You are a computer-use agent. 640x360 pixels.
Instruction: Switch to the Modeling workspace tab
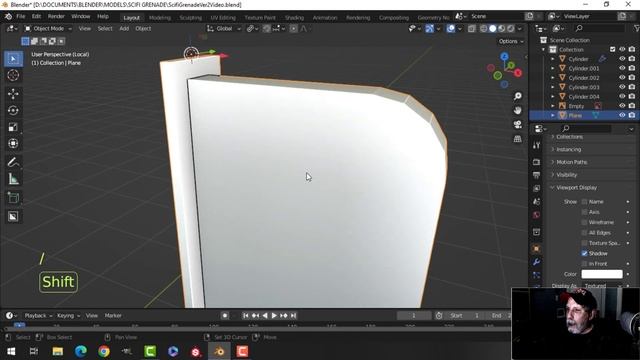pyautogui.click(x=160, y=18)
